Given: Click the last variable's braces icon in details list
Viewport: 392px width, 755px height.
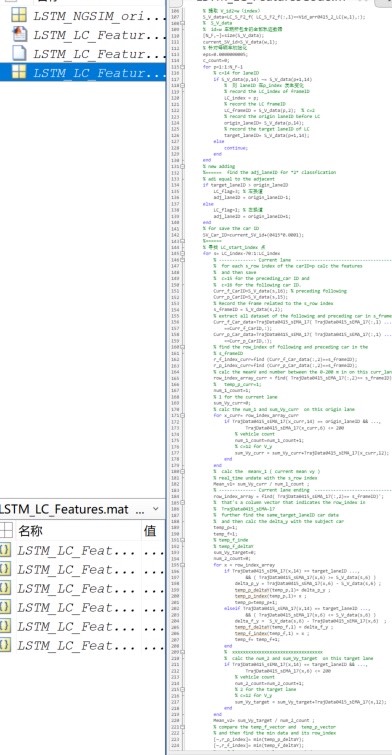Looking at the screenshot, I should pyautogui.click(x=5, y=645).
